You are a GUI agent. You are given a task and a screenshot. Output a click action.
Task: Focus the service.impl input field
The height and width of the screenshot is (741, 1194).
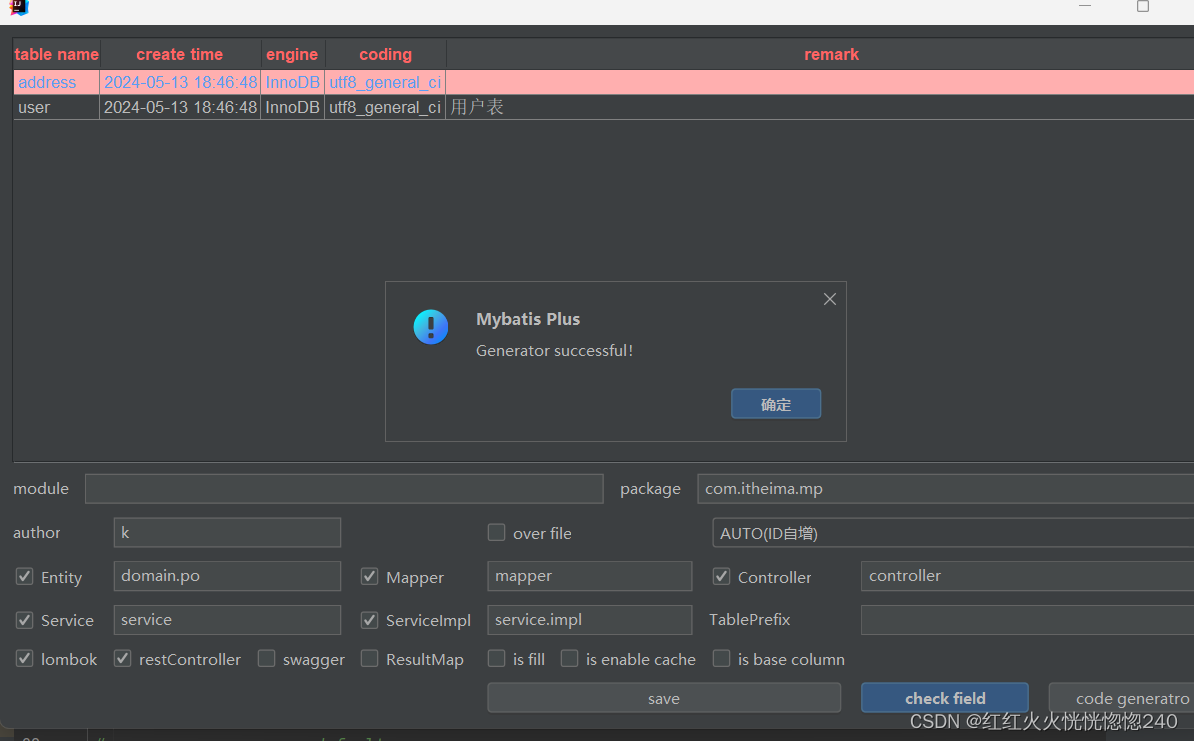coord(589,620)
